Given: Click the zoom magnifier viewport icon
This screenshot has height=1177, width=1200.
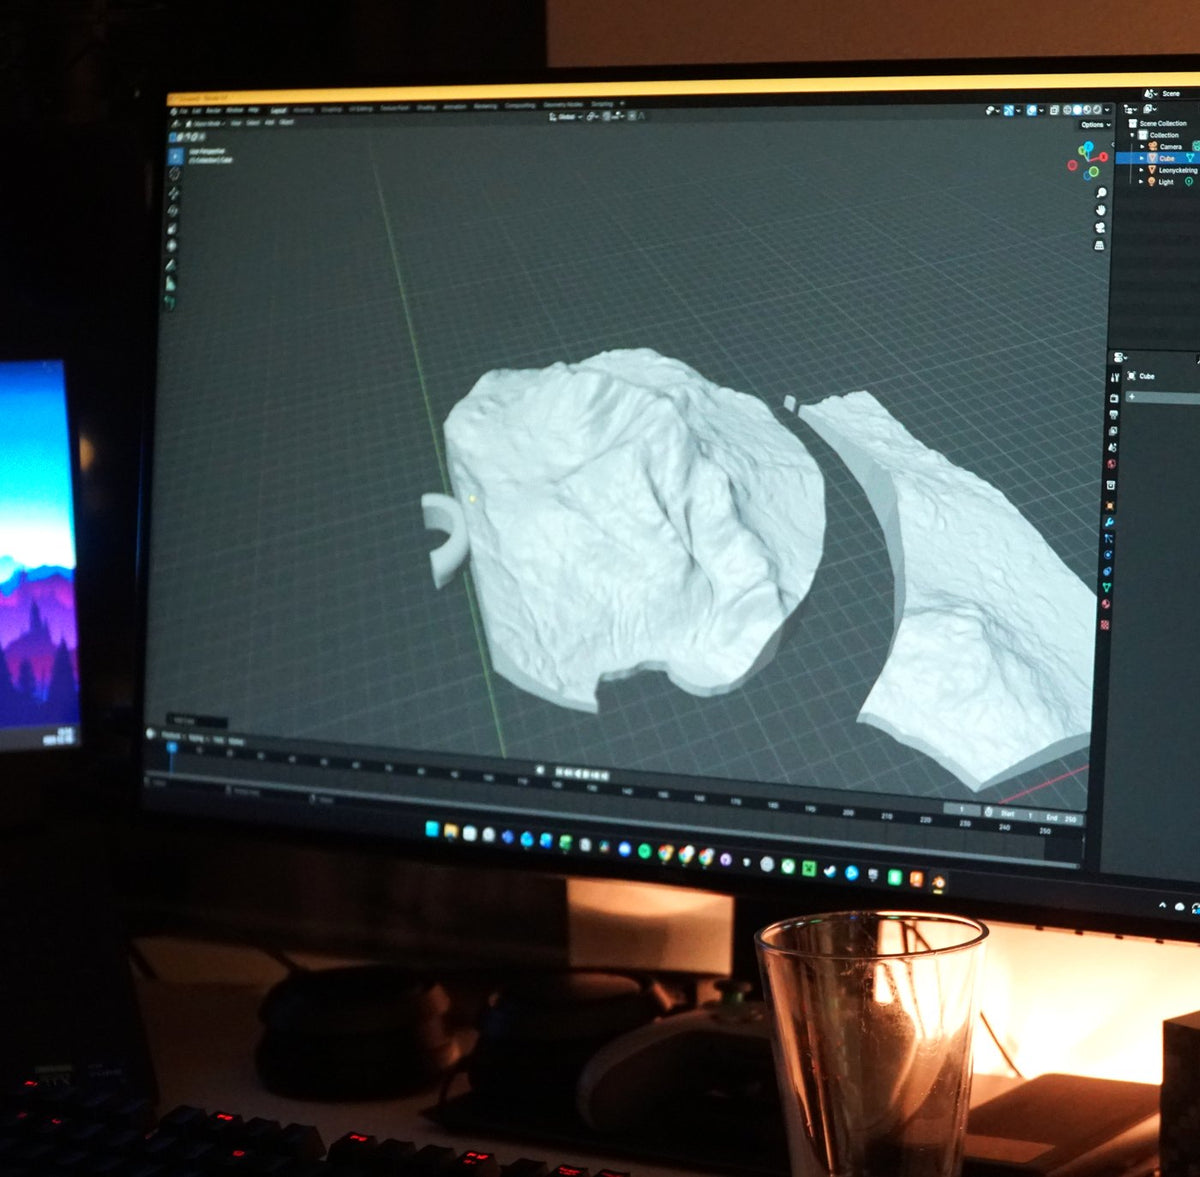Looking at the screenshot, I should pyautogui.click(x=1102, y=192).
